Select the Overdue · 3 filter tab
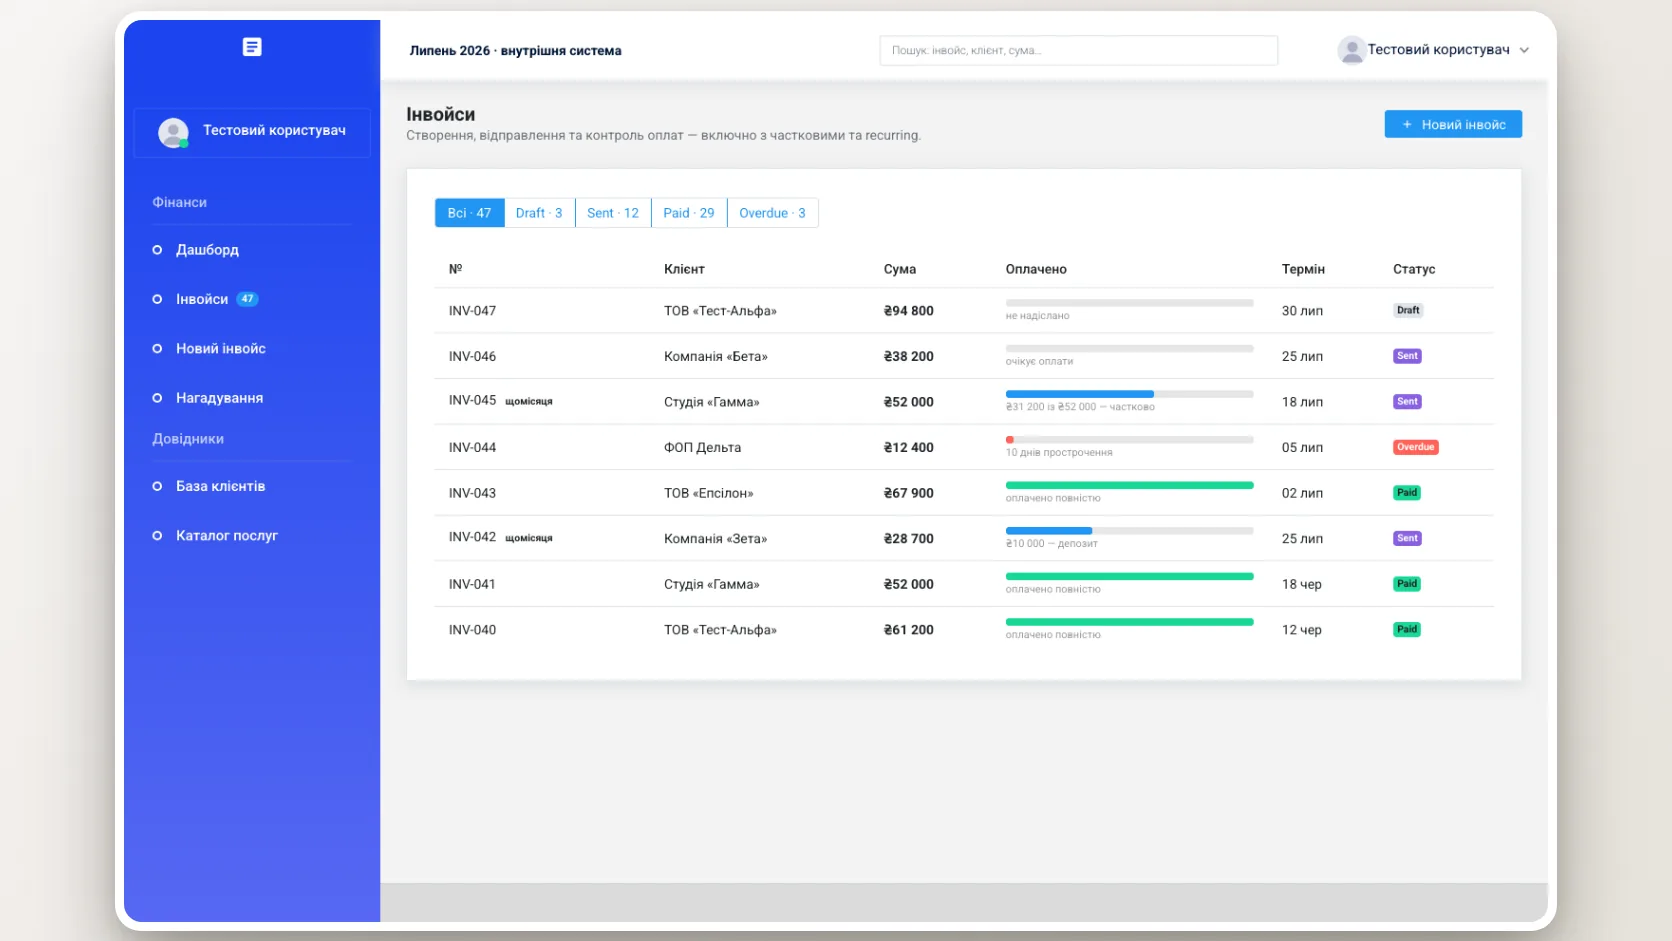The image size is (1672, 941). [x=772, y=213]
